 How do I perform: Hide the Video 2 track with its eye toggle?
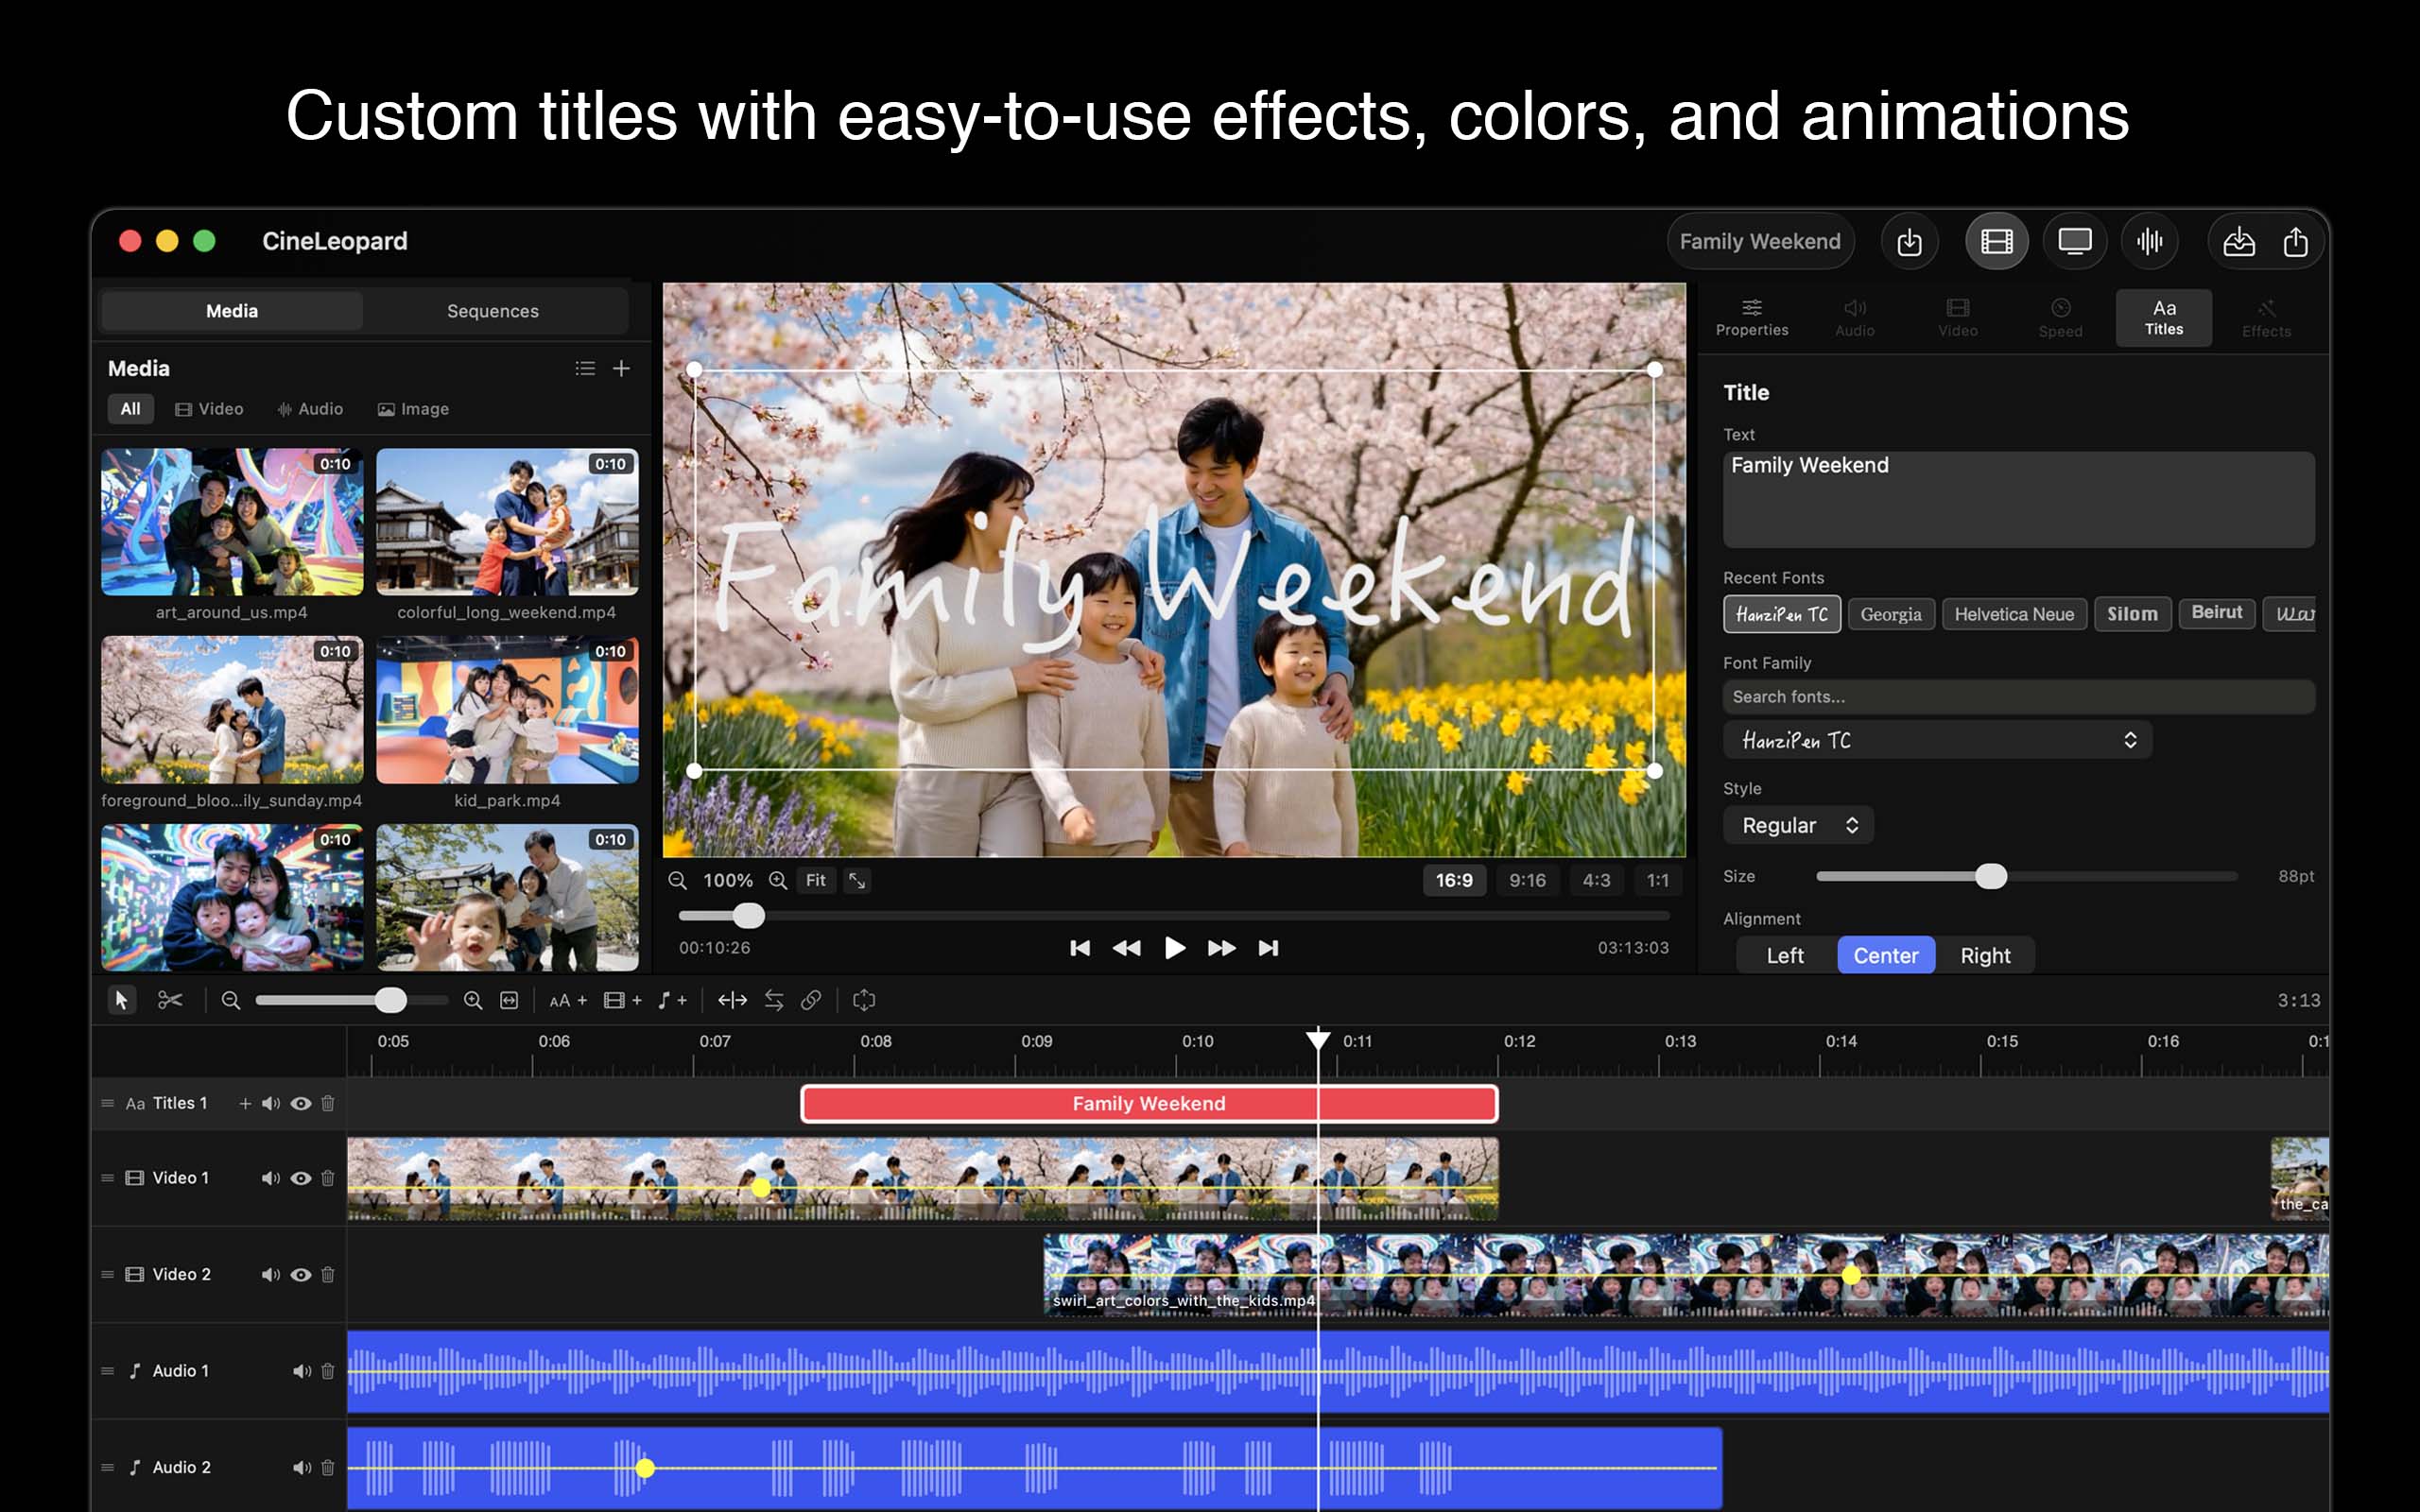click(300, 1275)
